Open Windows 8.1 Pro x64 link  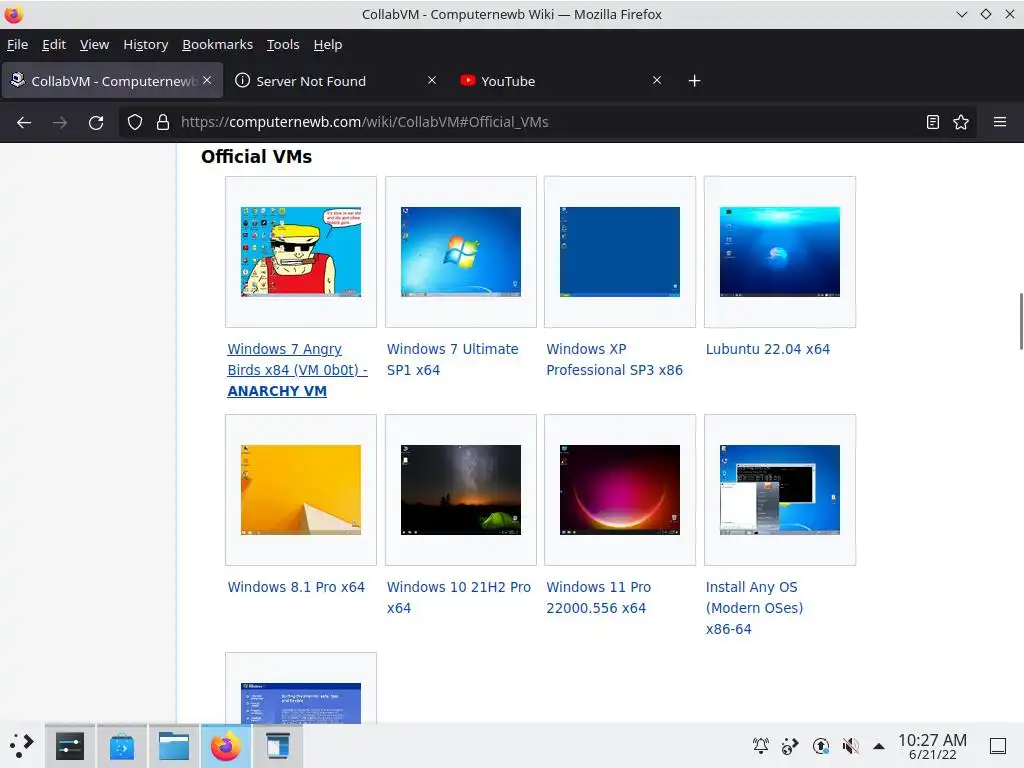[296, 587]
